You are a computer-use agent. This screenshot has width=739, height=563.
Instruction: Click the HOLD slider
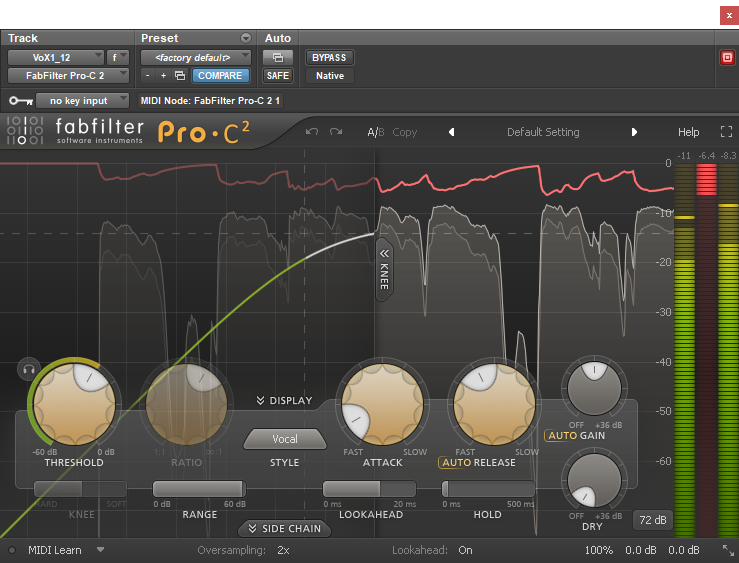pos(488,489)
